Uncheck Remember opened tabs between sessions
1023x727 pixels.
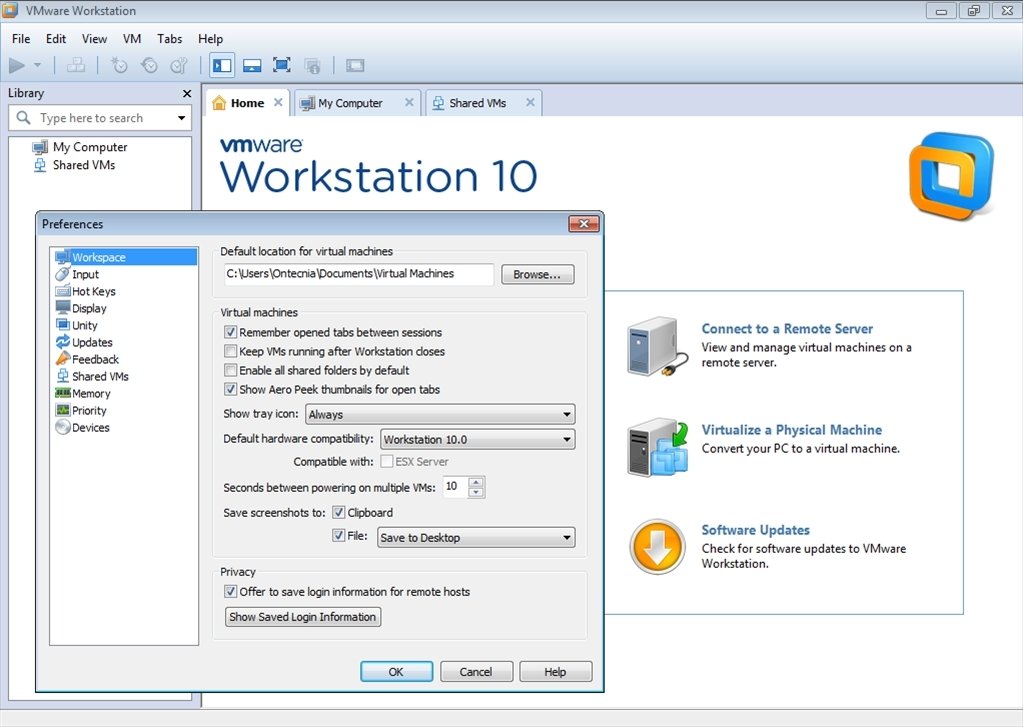click(230, 332)
